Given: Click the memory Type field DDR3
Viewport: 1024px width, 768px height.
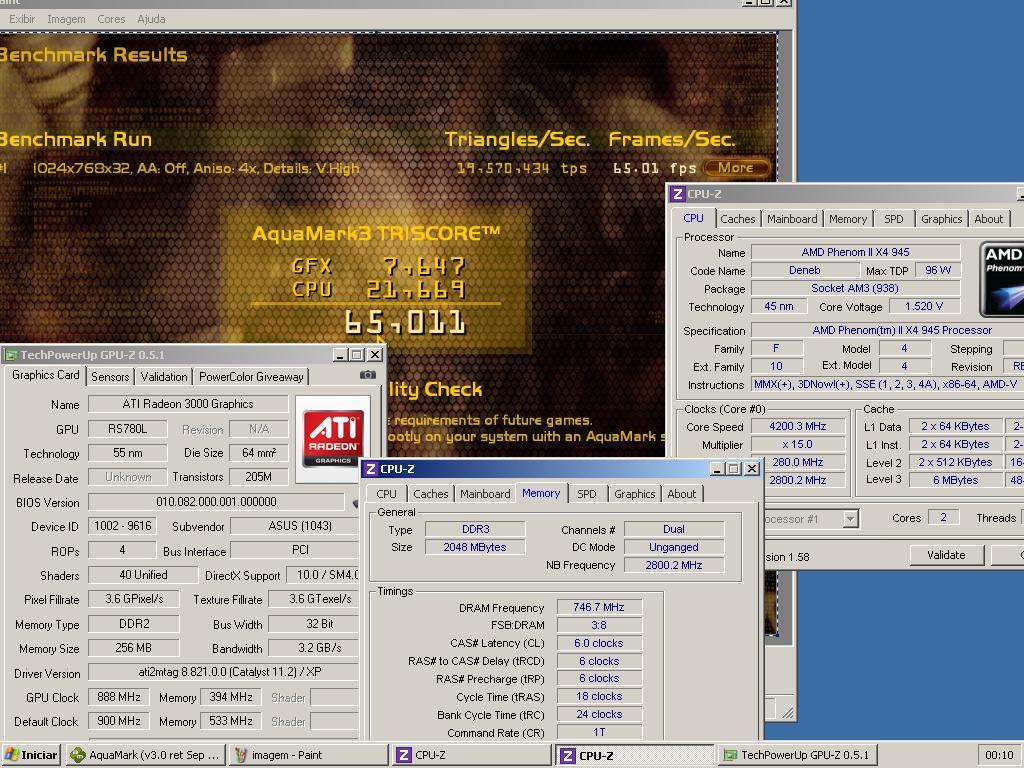Looking at the screenshot, I should click(475, 529).
